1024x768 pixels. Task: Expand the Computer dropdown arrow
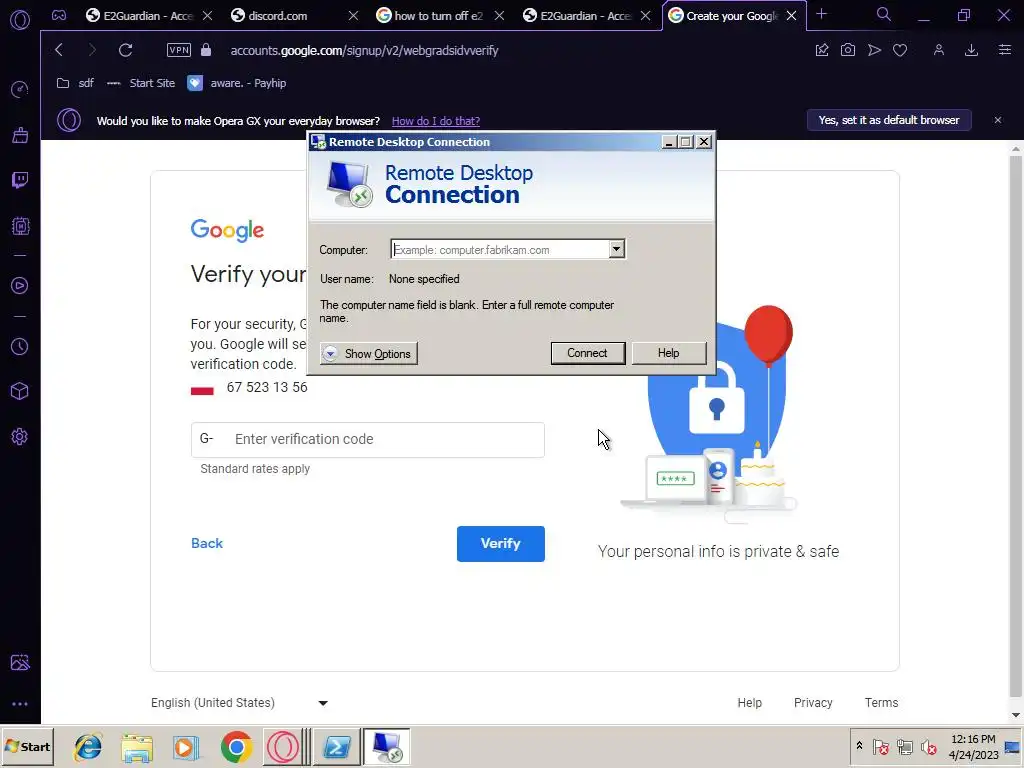[x=616, y=249]
